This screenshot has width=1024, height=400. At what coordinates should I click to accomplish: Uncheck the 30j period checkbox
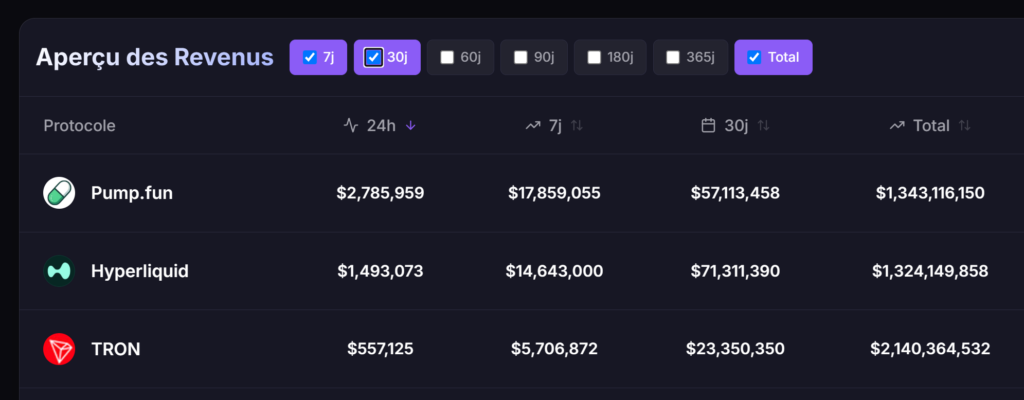374,58
